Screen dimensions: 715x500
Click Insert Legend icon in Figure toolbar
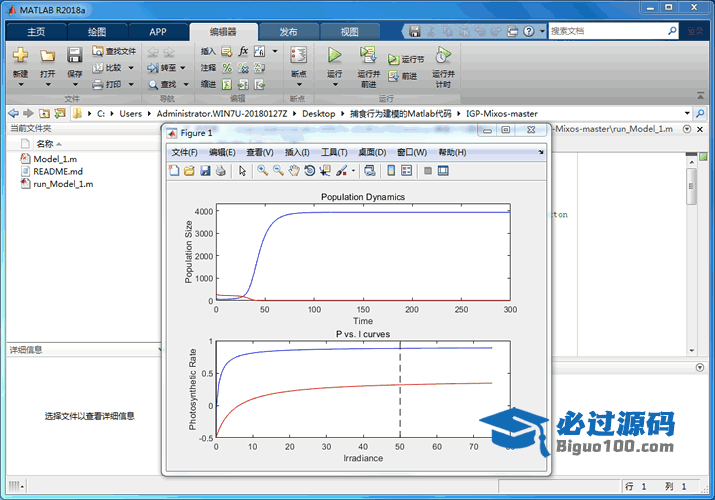406,170
